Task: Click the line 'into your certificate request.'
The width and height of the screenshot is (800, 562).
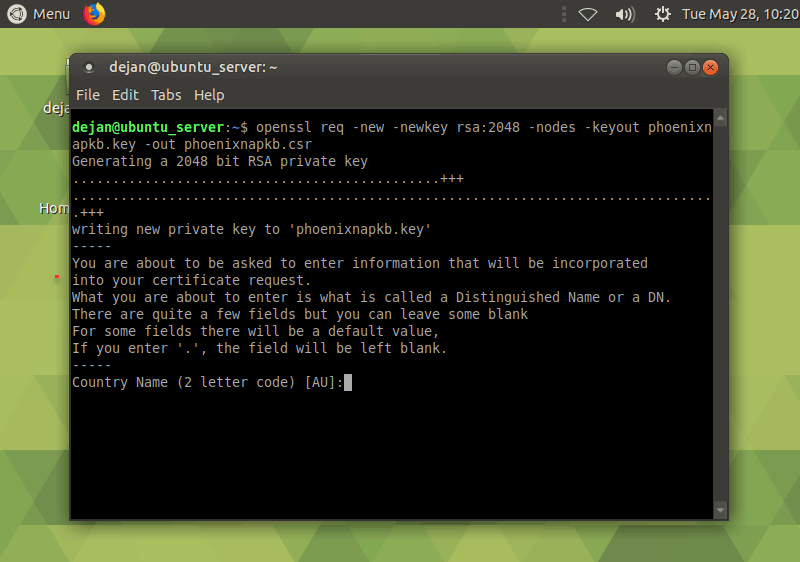Action: coord(191,280)
